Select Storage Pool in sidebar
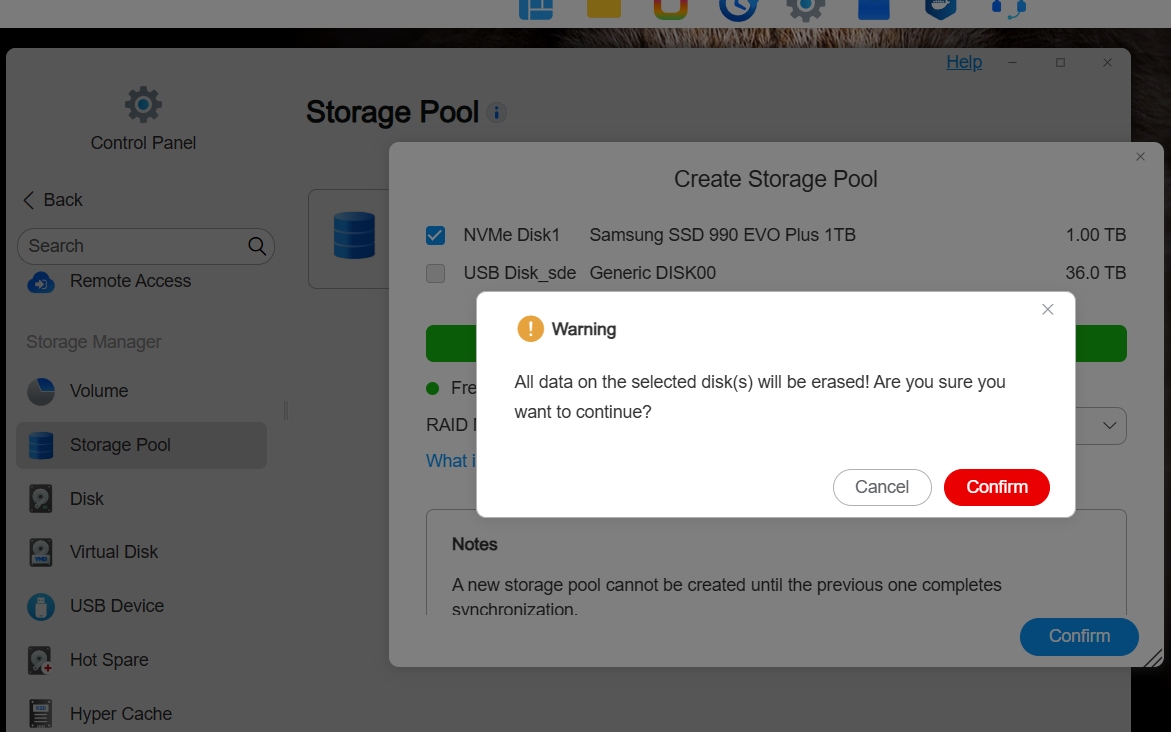The width and height of the screenshot is (1171, 732). click(141, 445)
